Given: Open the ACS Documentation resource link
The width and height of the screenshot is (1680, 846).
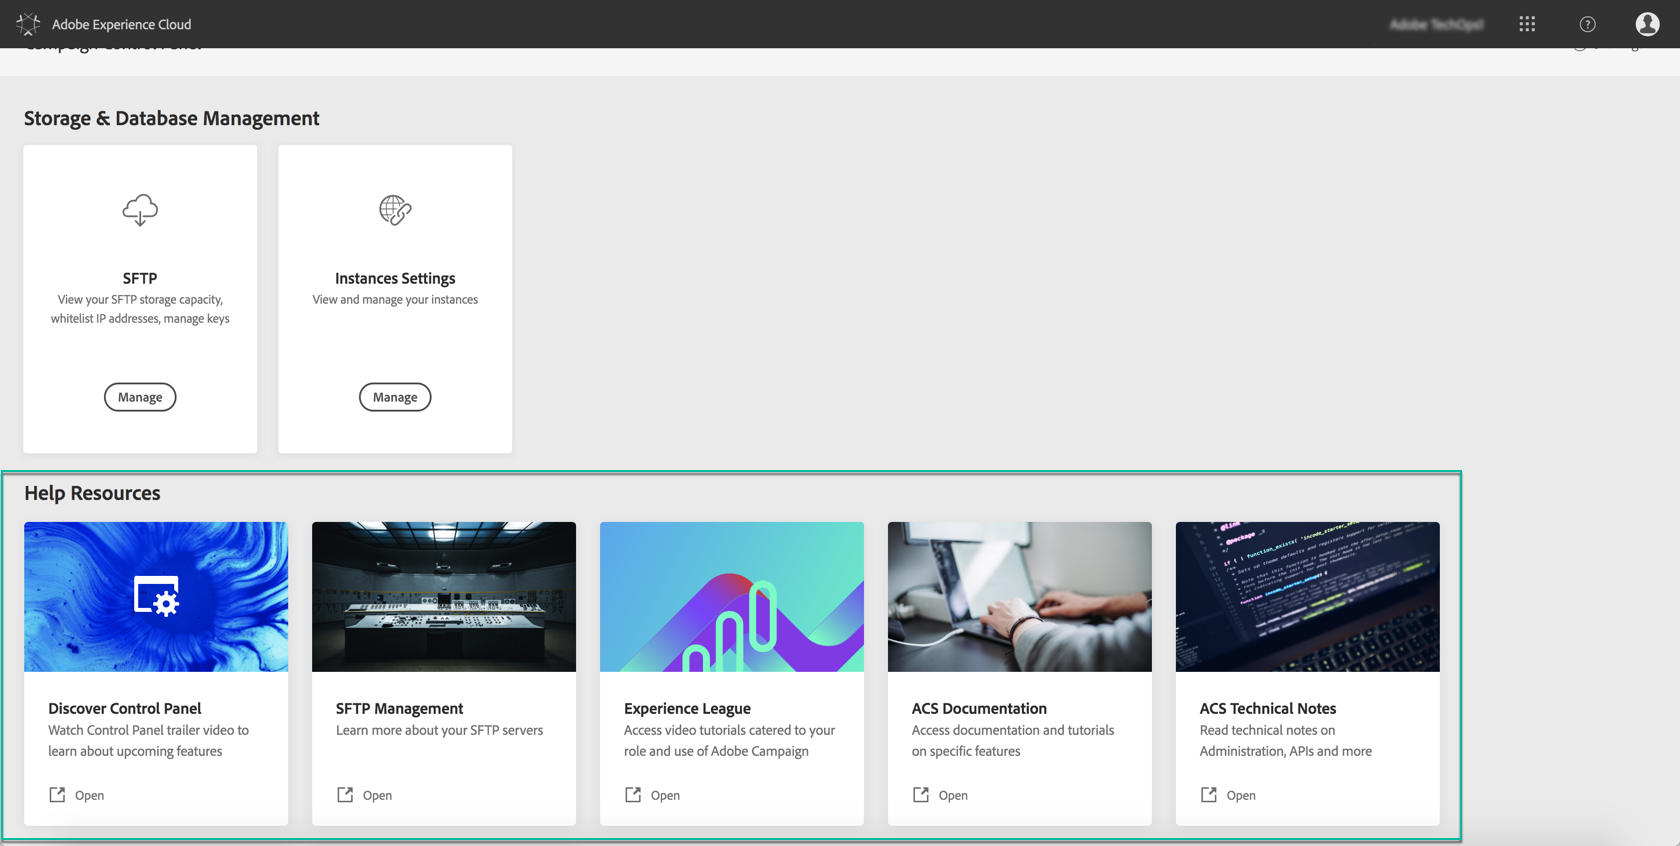Looking at the screenshot, I should tap(941, 795).
